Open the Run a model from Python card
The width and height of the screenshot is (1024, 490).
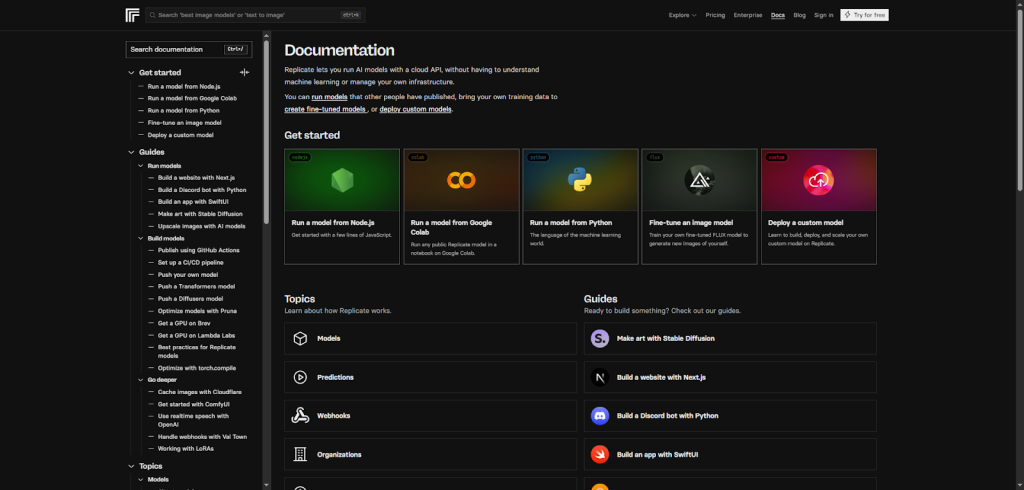(580, 206)
